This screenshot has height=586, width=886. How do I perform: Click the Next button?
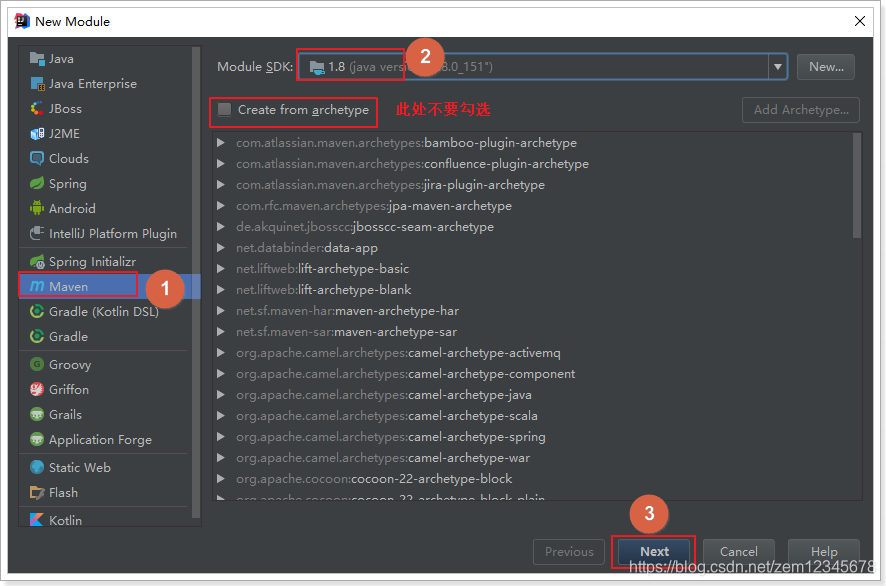654,552
